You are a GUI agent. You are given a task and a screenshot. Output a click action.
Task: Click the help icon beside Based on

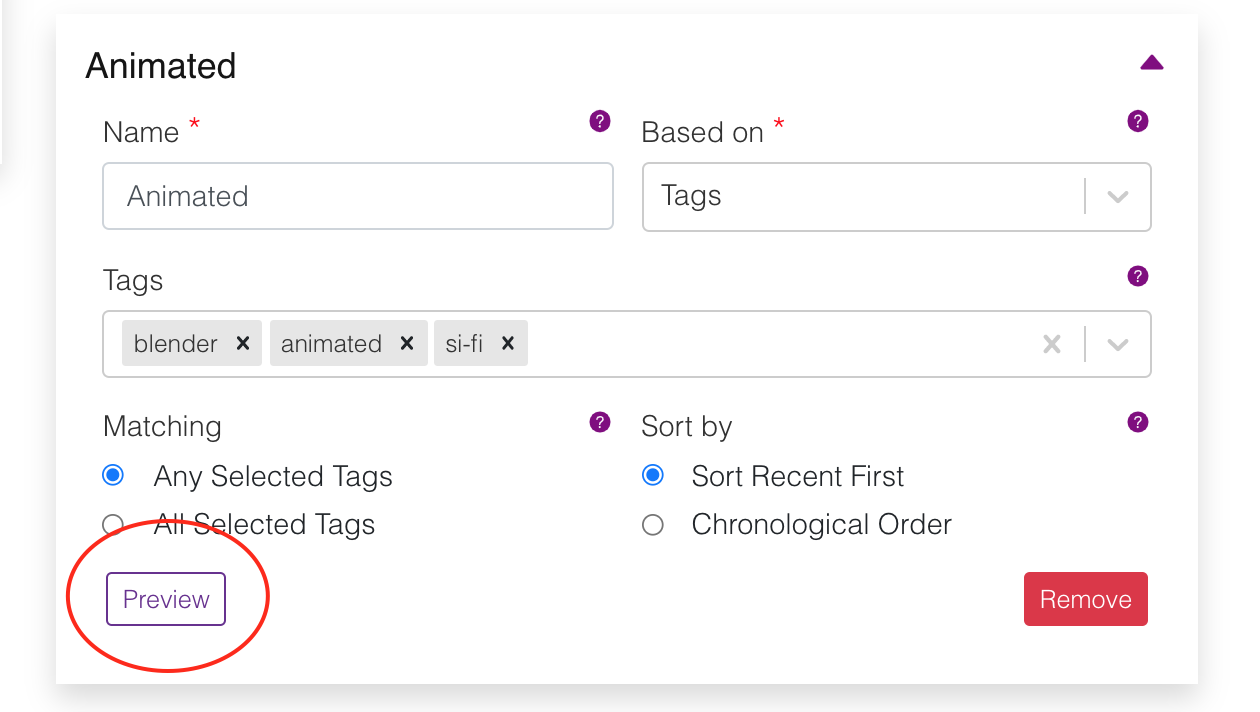pos(1137,121)
